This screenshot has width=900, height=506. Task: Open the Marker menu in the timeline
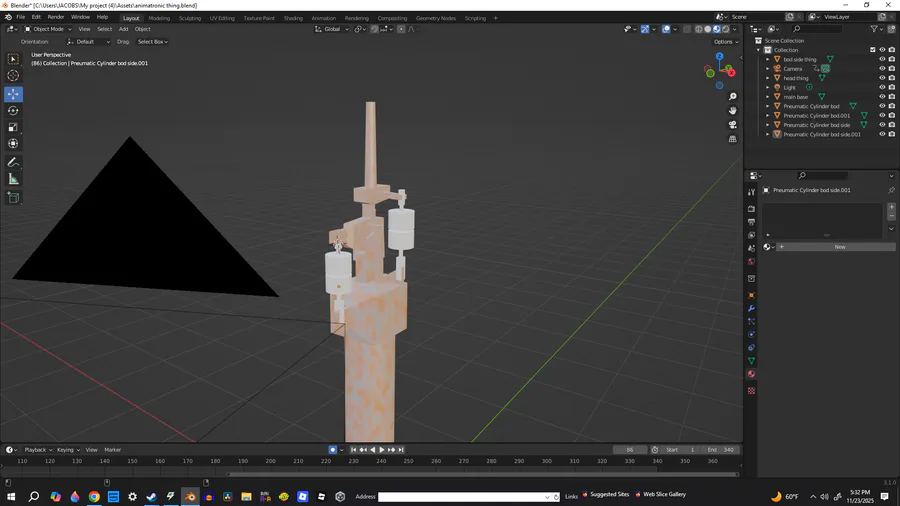click(x=112, y=450)
